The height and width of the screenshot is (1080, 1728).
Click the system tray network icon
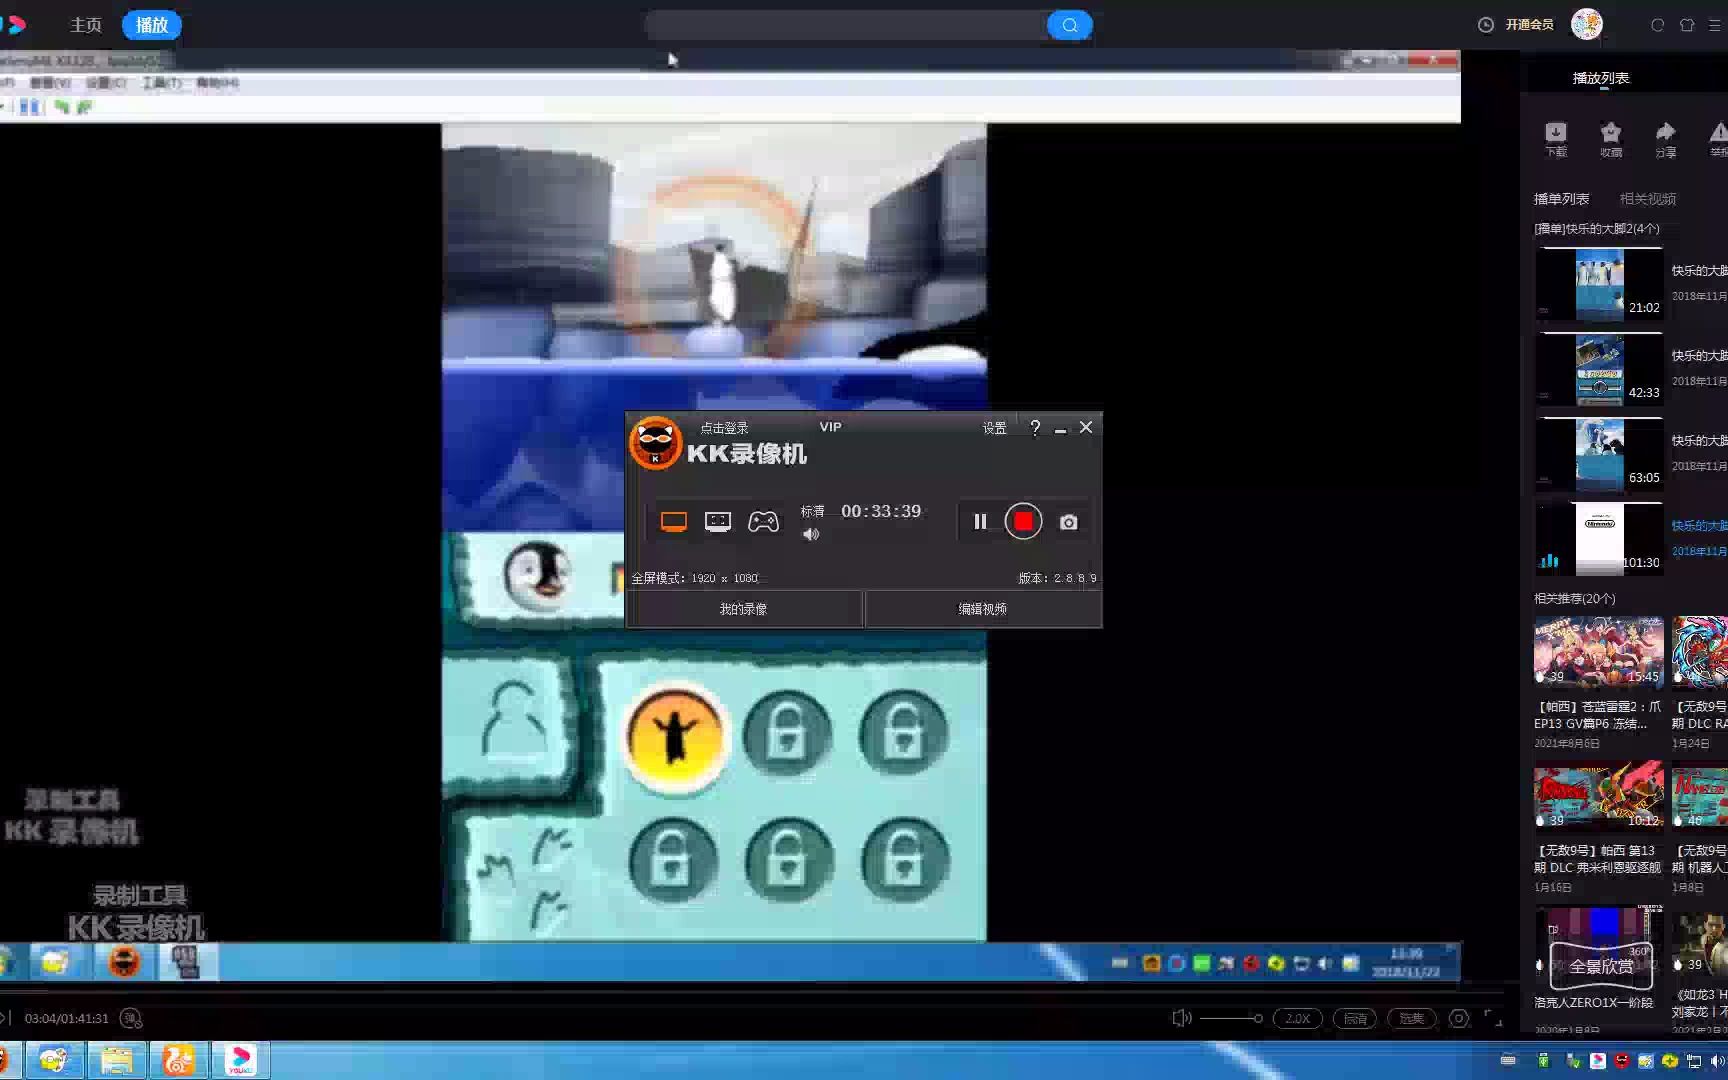coord(1694,1061)
